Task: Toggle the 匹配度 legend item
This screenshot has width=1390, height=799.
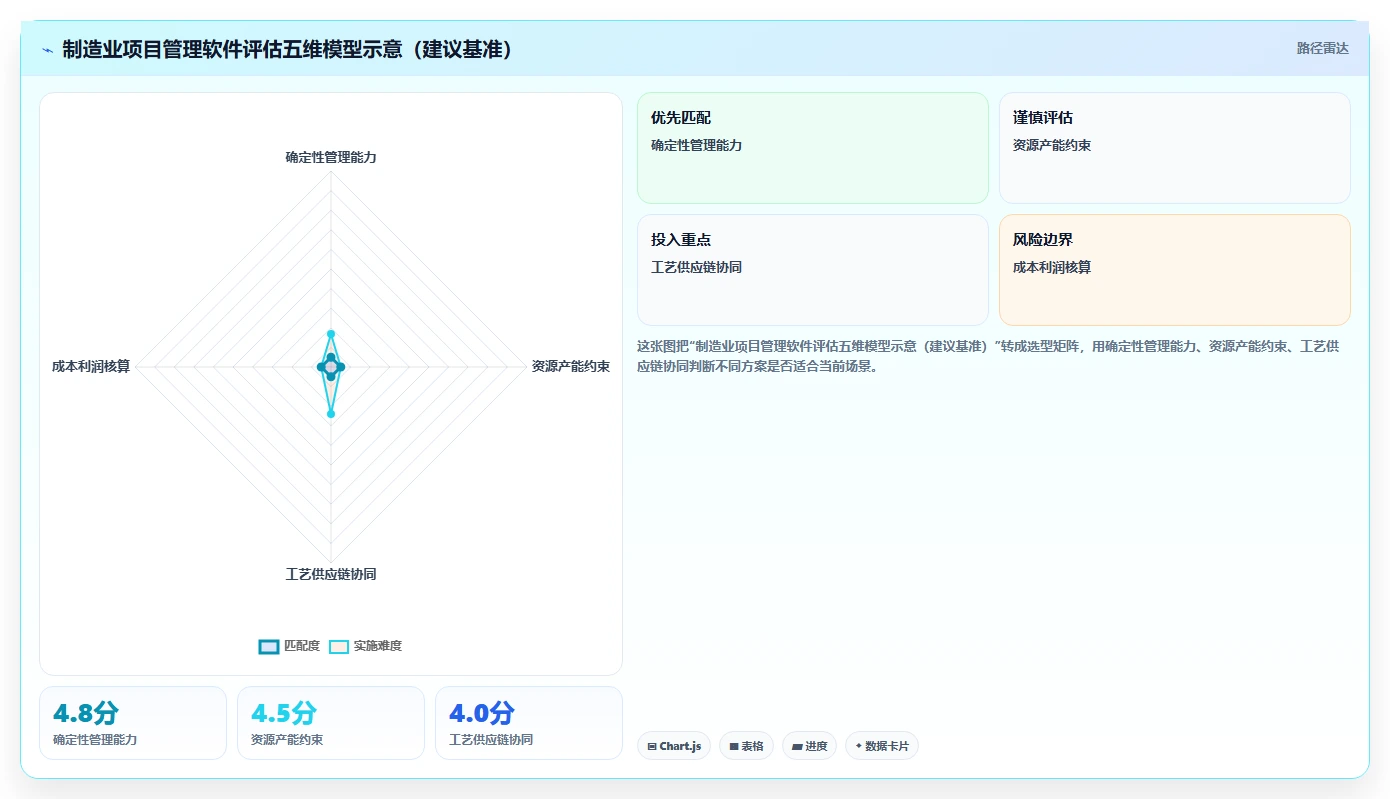Action: click(x=289, y=646)
